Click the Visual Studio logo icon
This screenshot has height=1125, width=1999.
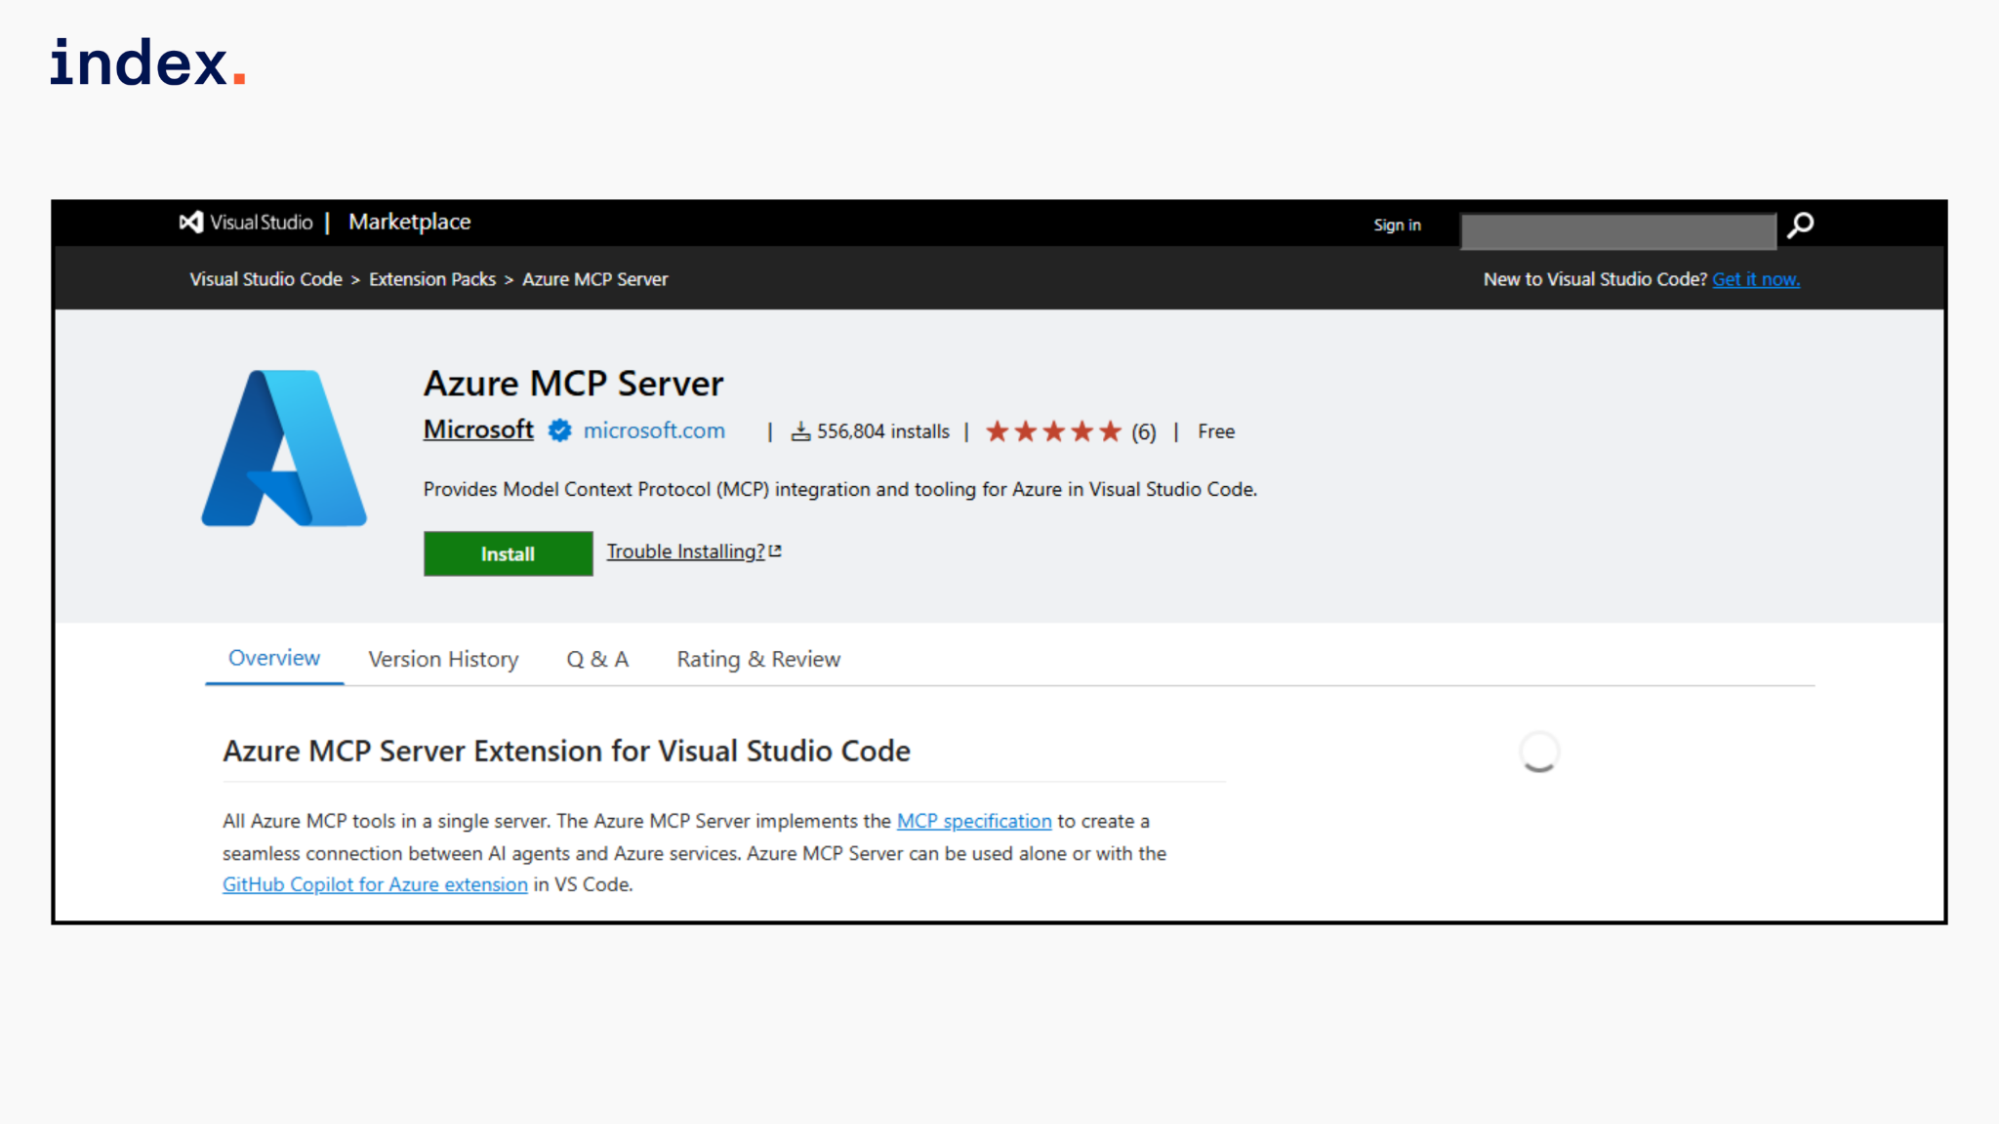(x=191, y=222)
